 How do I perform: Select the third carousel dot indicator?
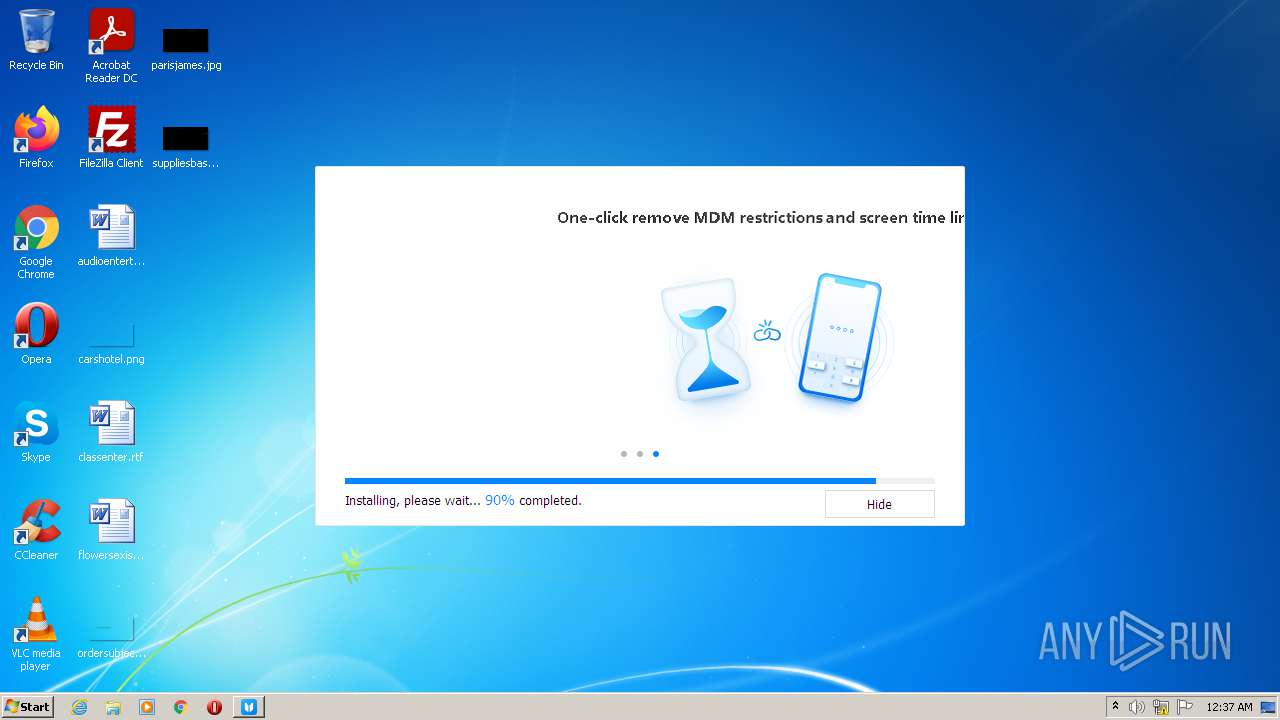coord(656,454)
